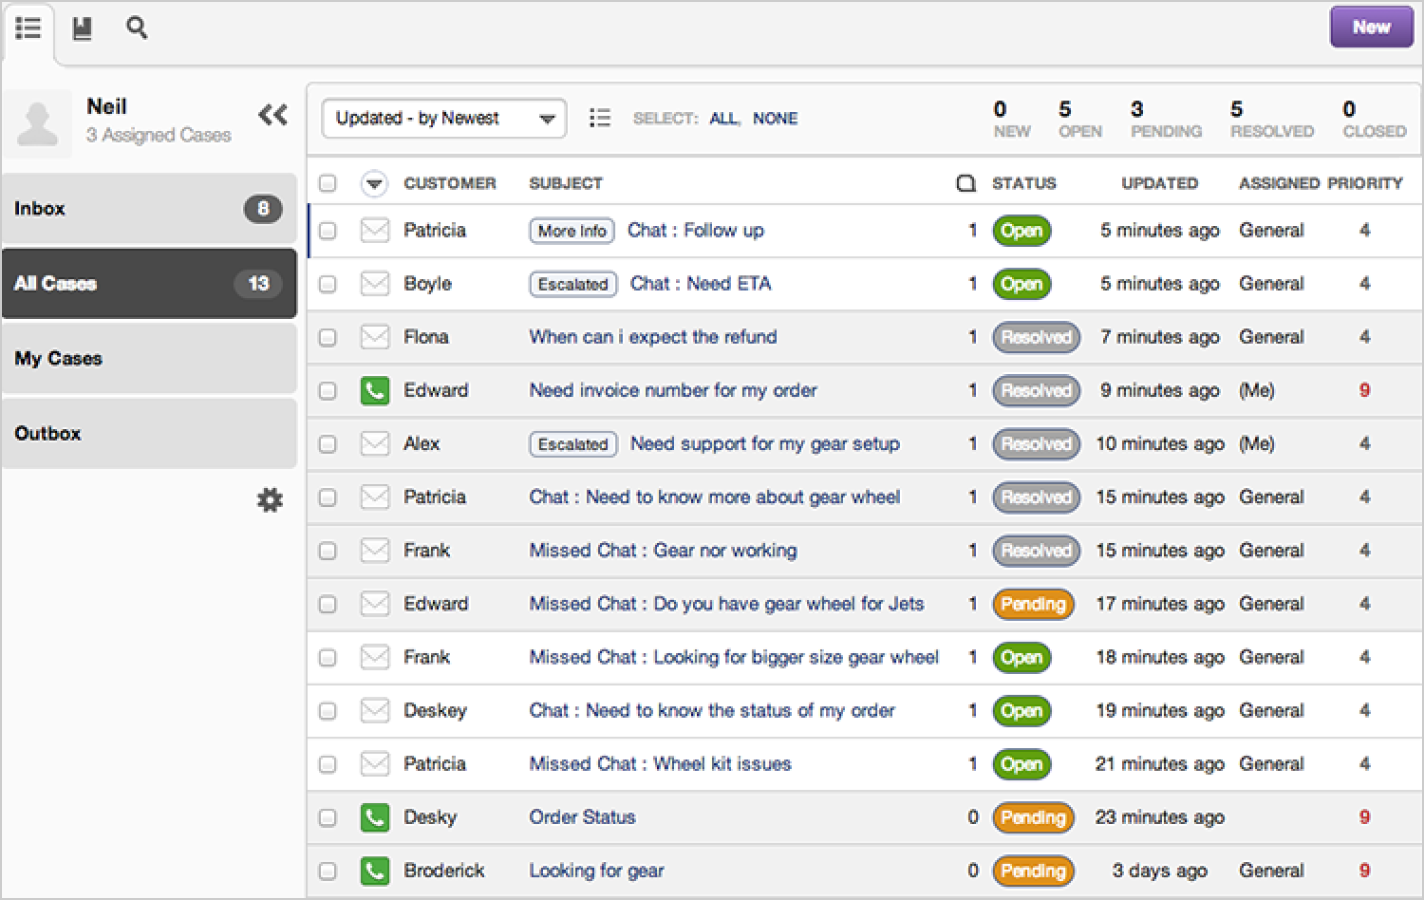1425x900 pixels.
Task: Open the 'Updated - by Newest' sort dropdown
Action: pyautogui.click(x=444, y=118)
